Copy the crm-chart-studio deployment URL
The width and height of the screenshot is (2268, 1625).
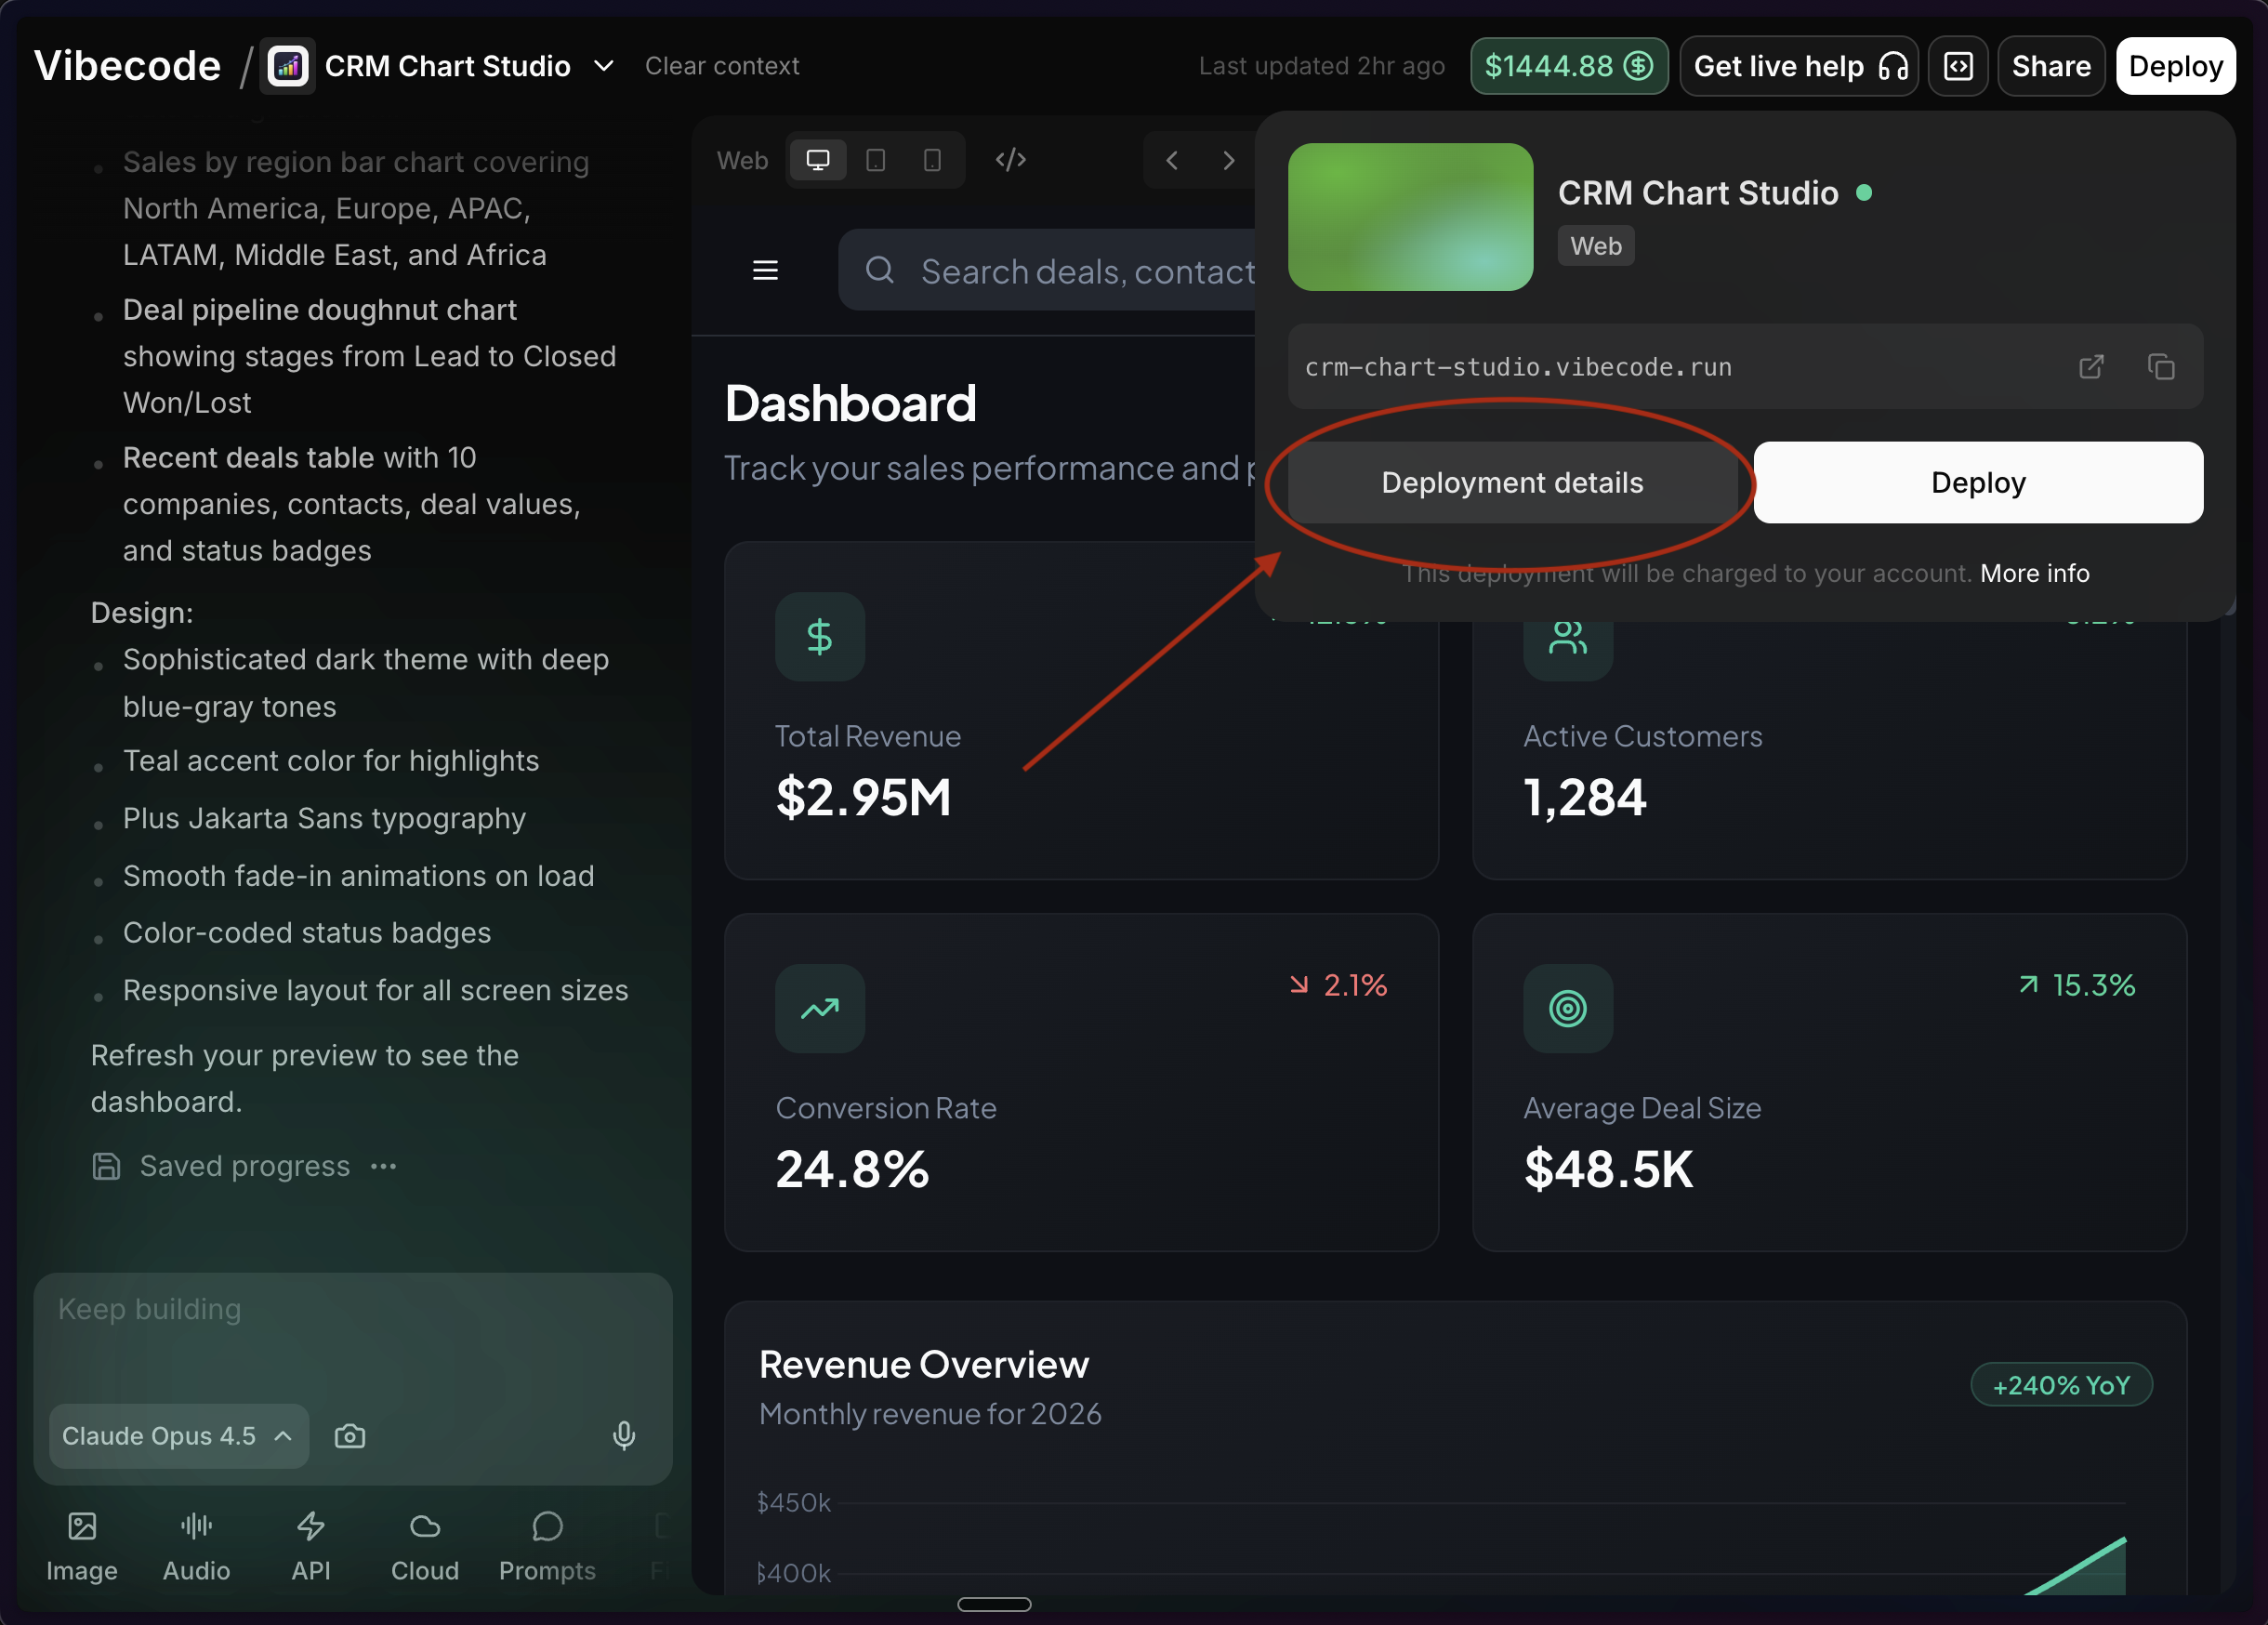pyautogui.click(x=2161, y=367)
